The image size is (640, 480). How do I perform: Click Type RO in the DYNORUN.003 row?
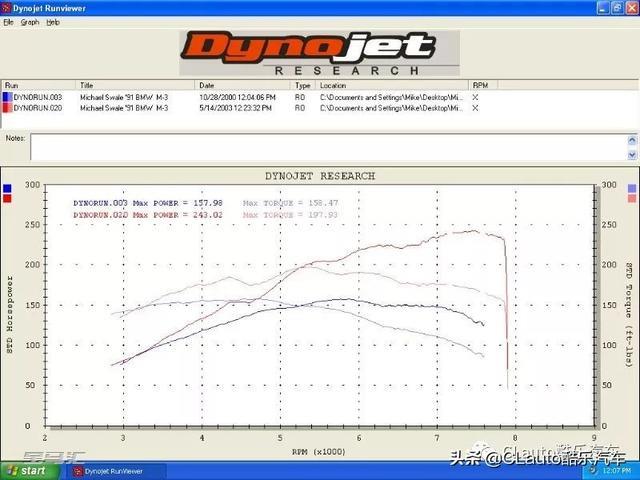click(x=300, y=98)
